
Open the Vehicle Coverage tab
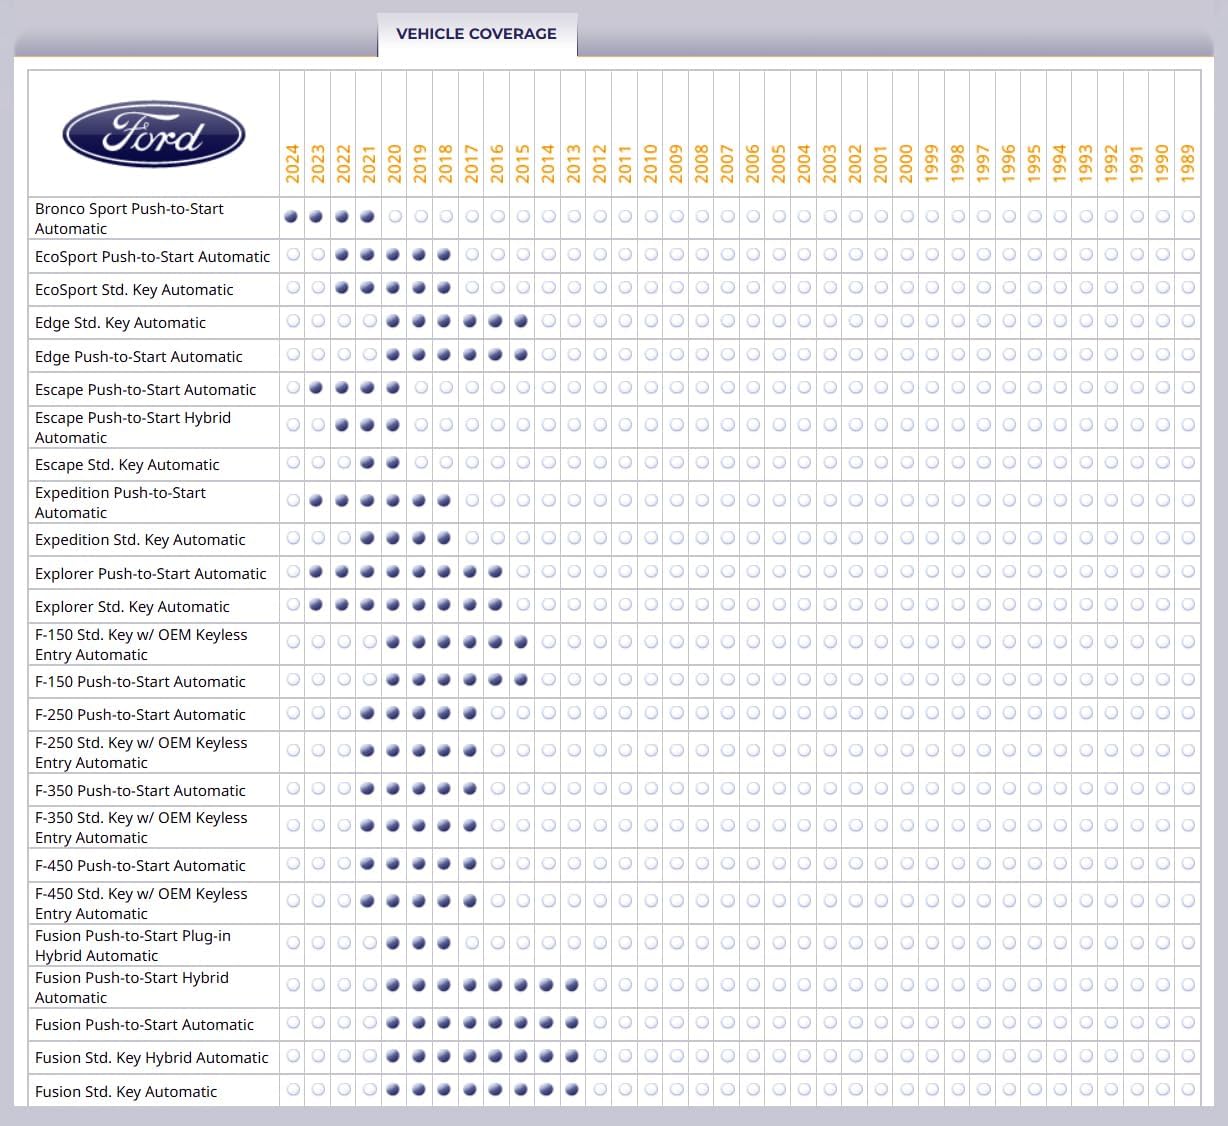point(477,34)
